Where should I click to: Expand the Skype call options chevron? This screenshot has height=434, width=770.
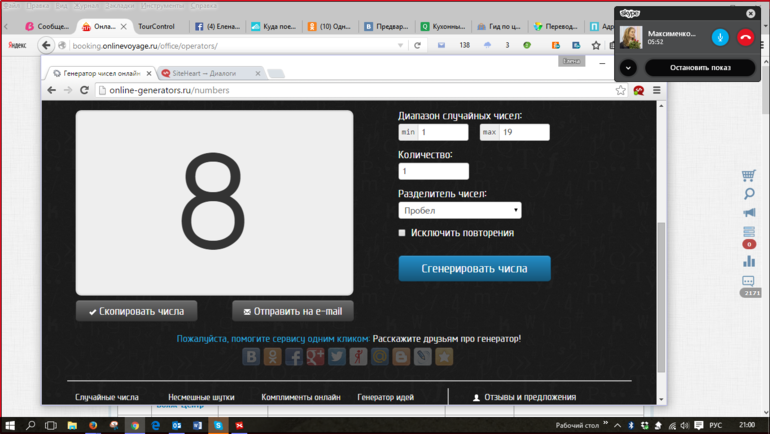(x=628, y=68)
